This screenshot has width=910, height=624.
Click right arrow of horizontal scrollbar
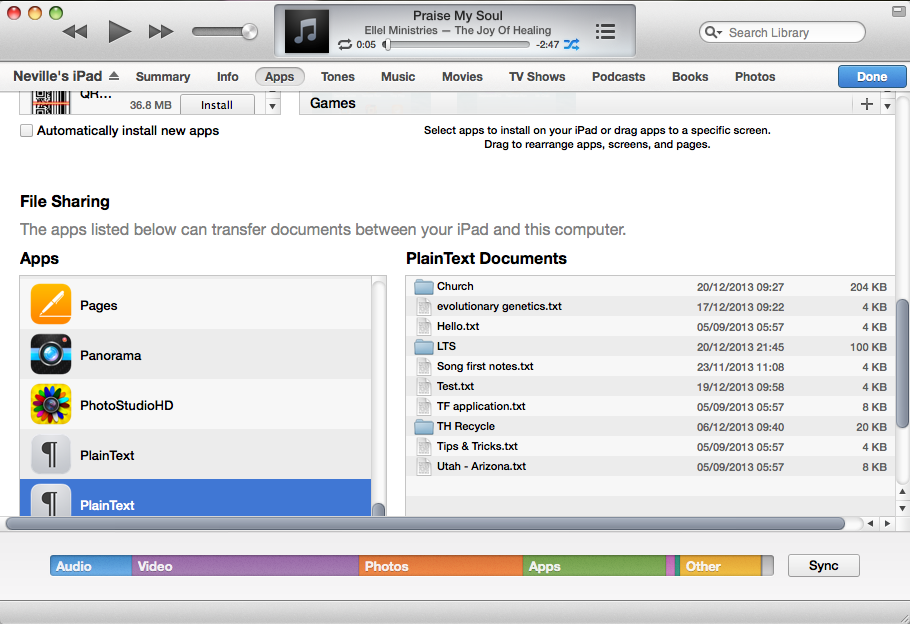tap(887, 524)
